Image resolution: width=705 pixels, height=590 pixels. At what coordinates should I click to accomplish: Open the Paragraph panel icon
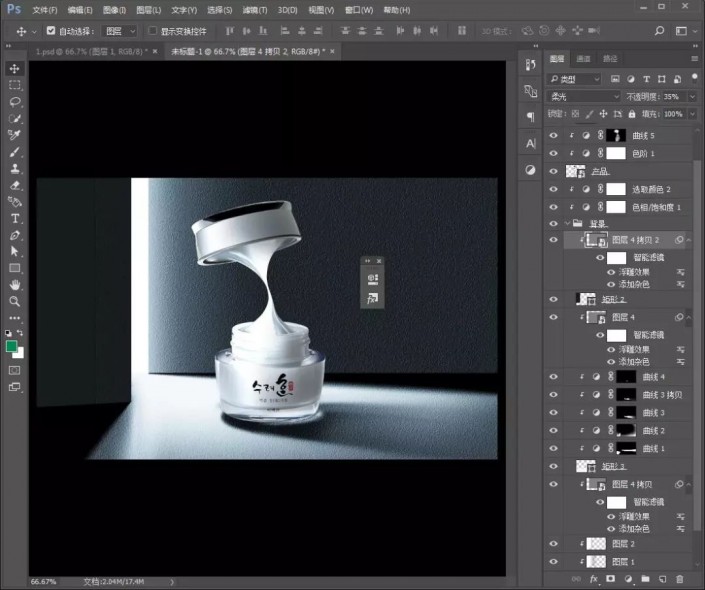point(531,117)
